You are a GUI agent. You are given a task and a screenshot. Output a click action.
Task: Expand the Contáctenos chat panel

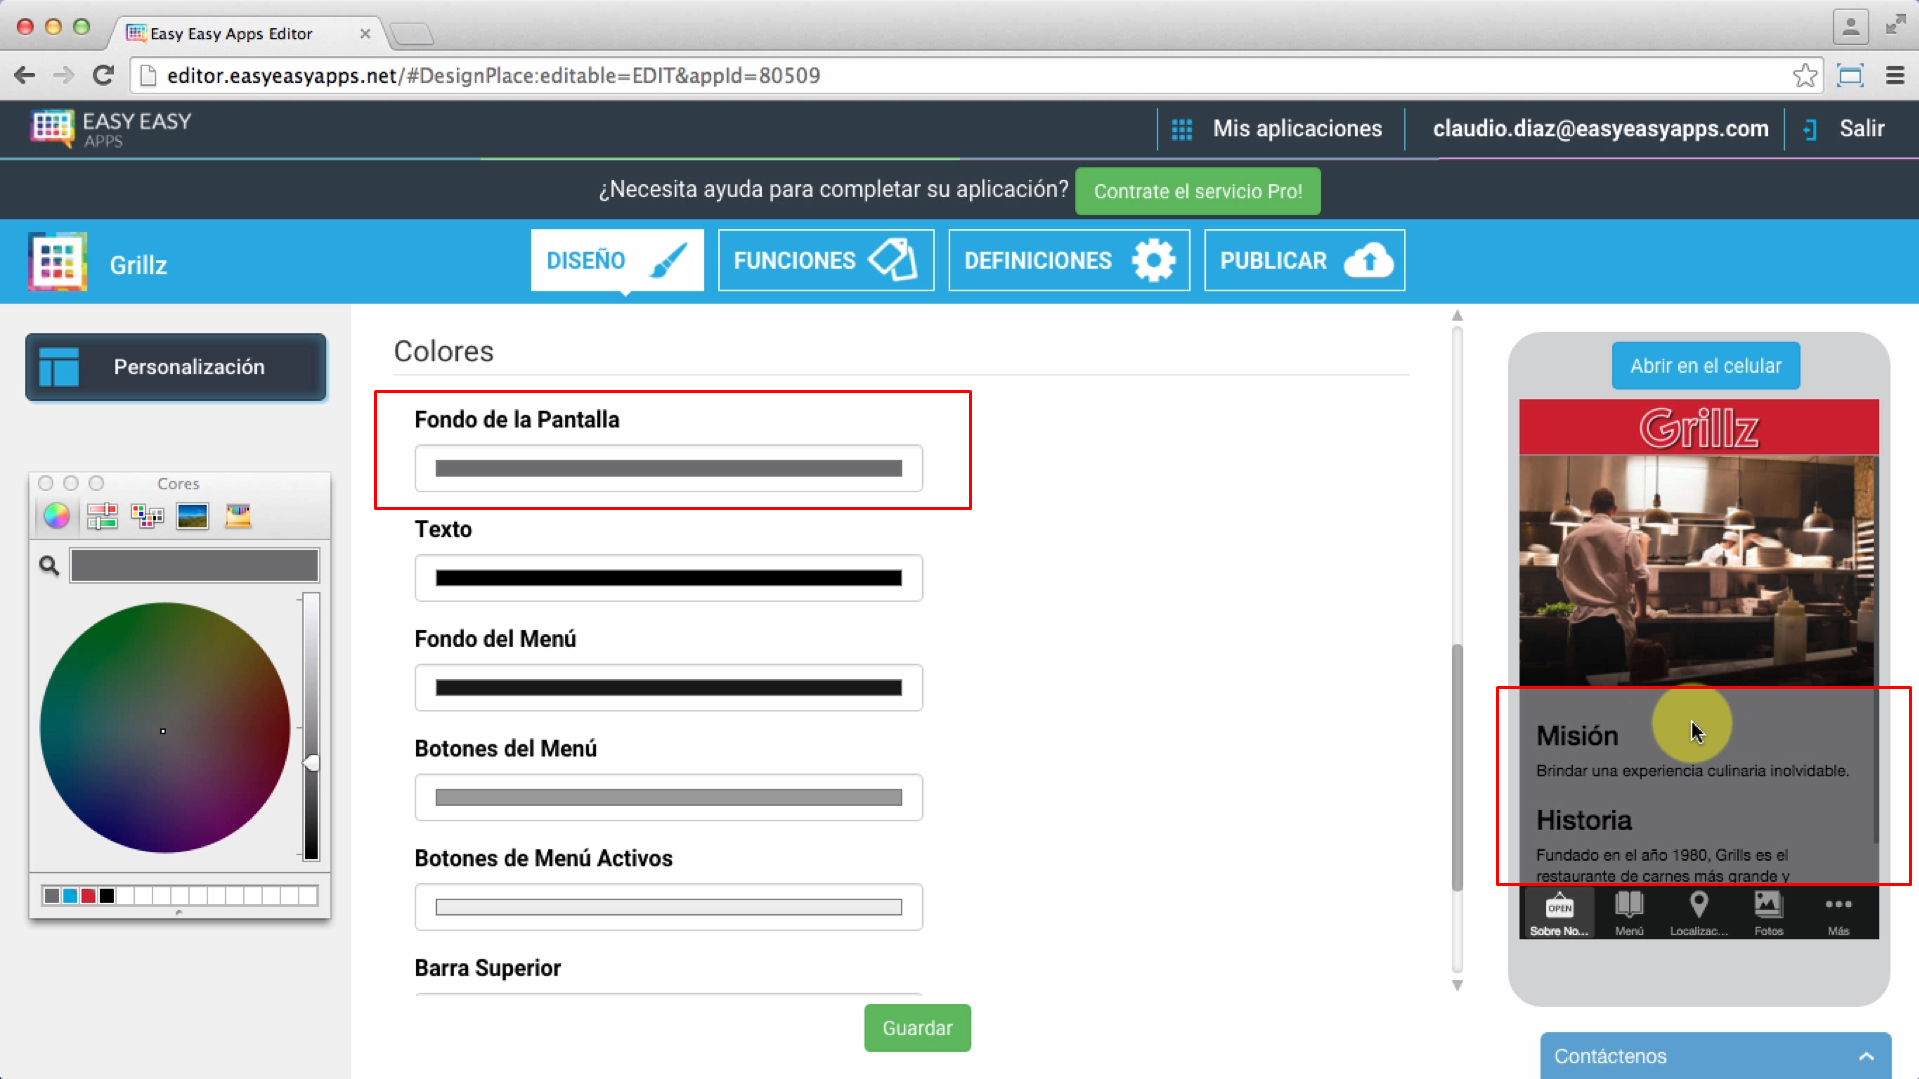pos(1865,1056)
